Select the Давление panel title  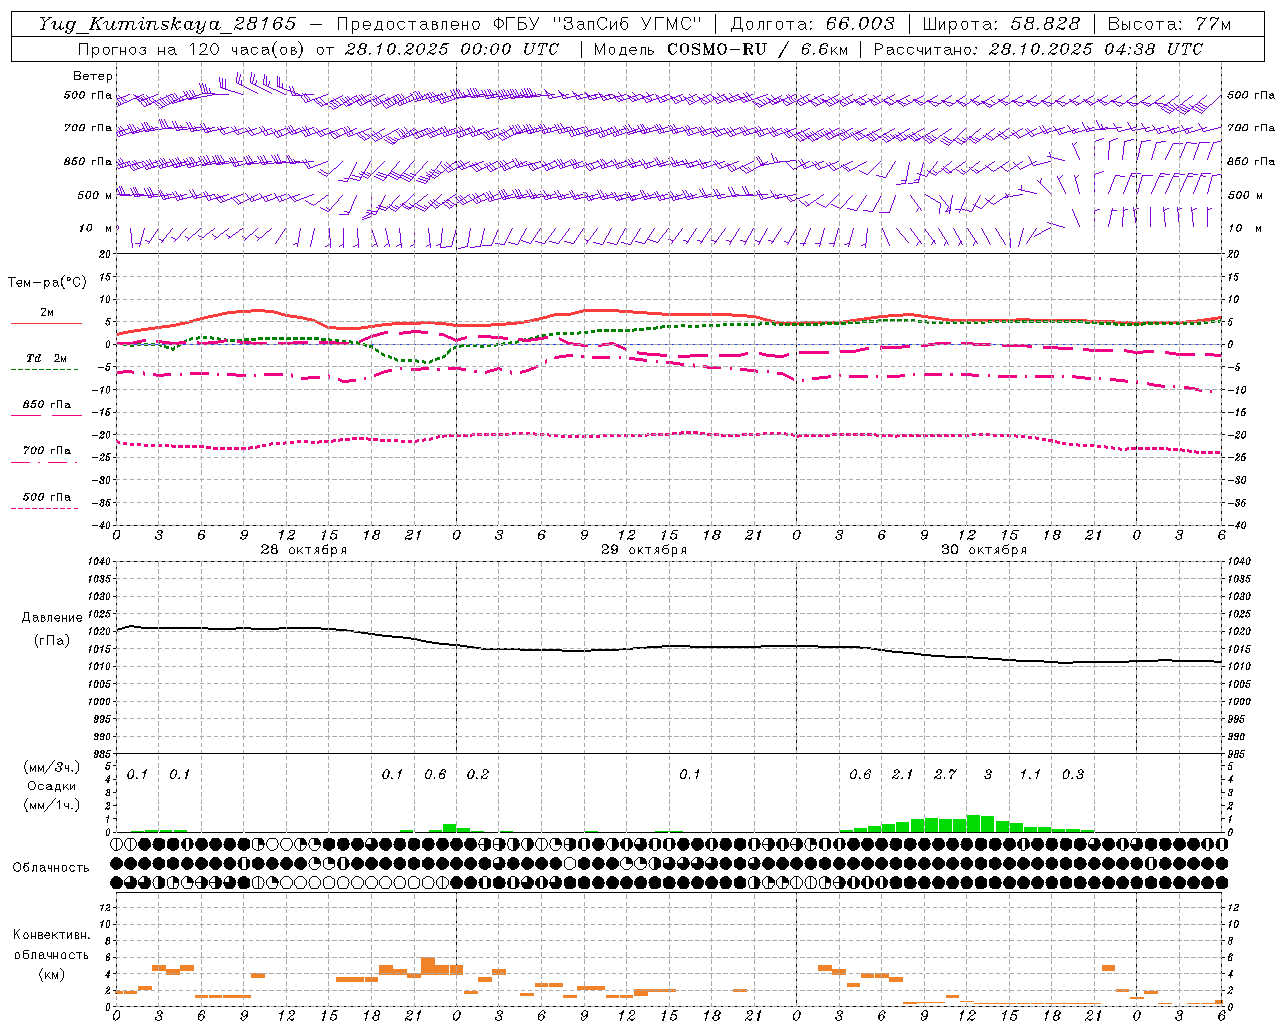pos(52,618)
